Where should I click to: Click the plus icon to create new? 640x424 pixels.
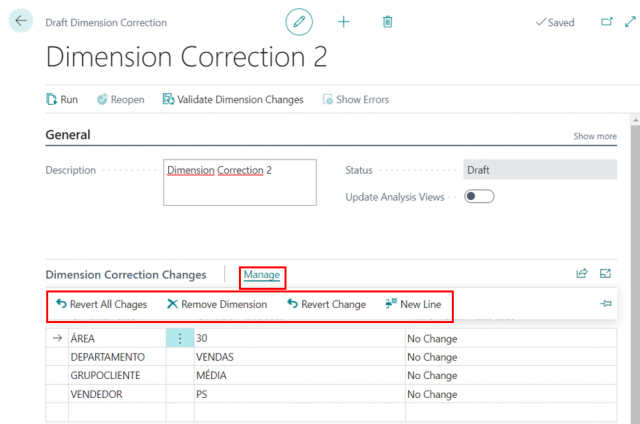(x=343, y=21)
